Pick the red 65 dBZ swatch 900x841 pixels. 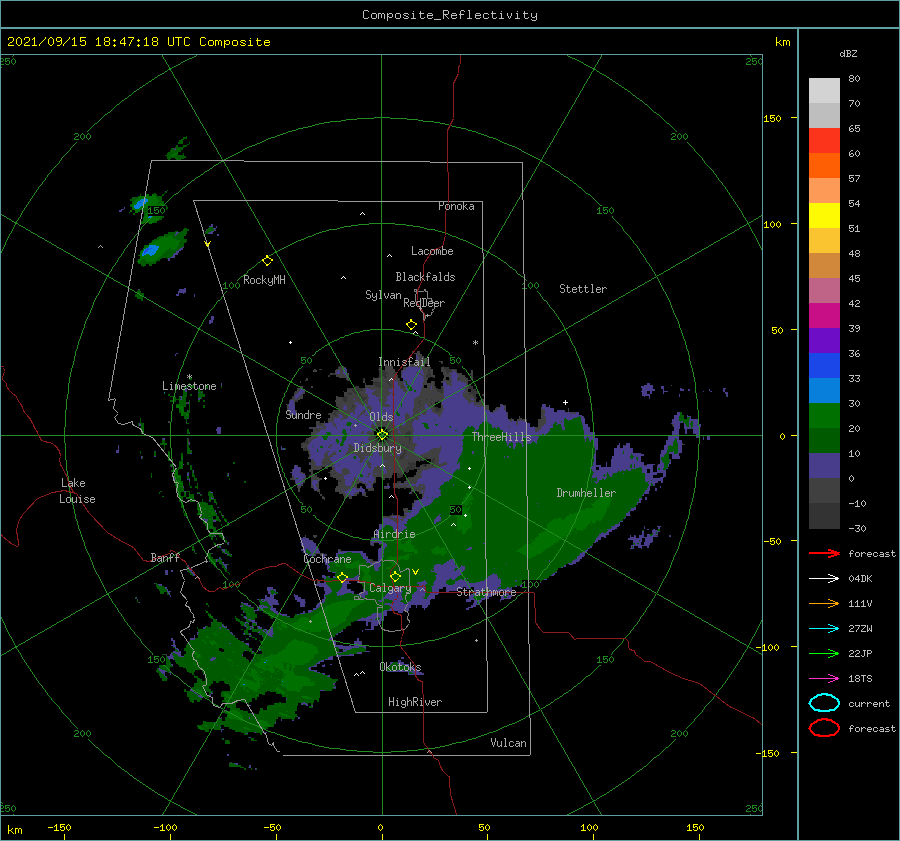pos(824,141)
